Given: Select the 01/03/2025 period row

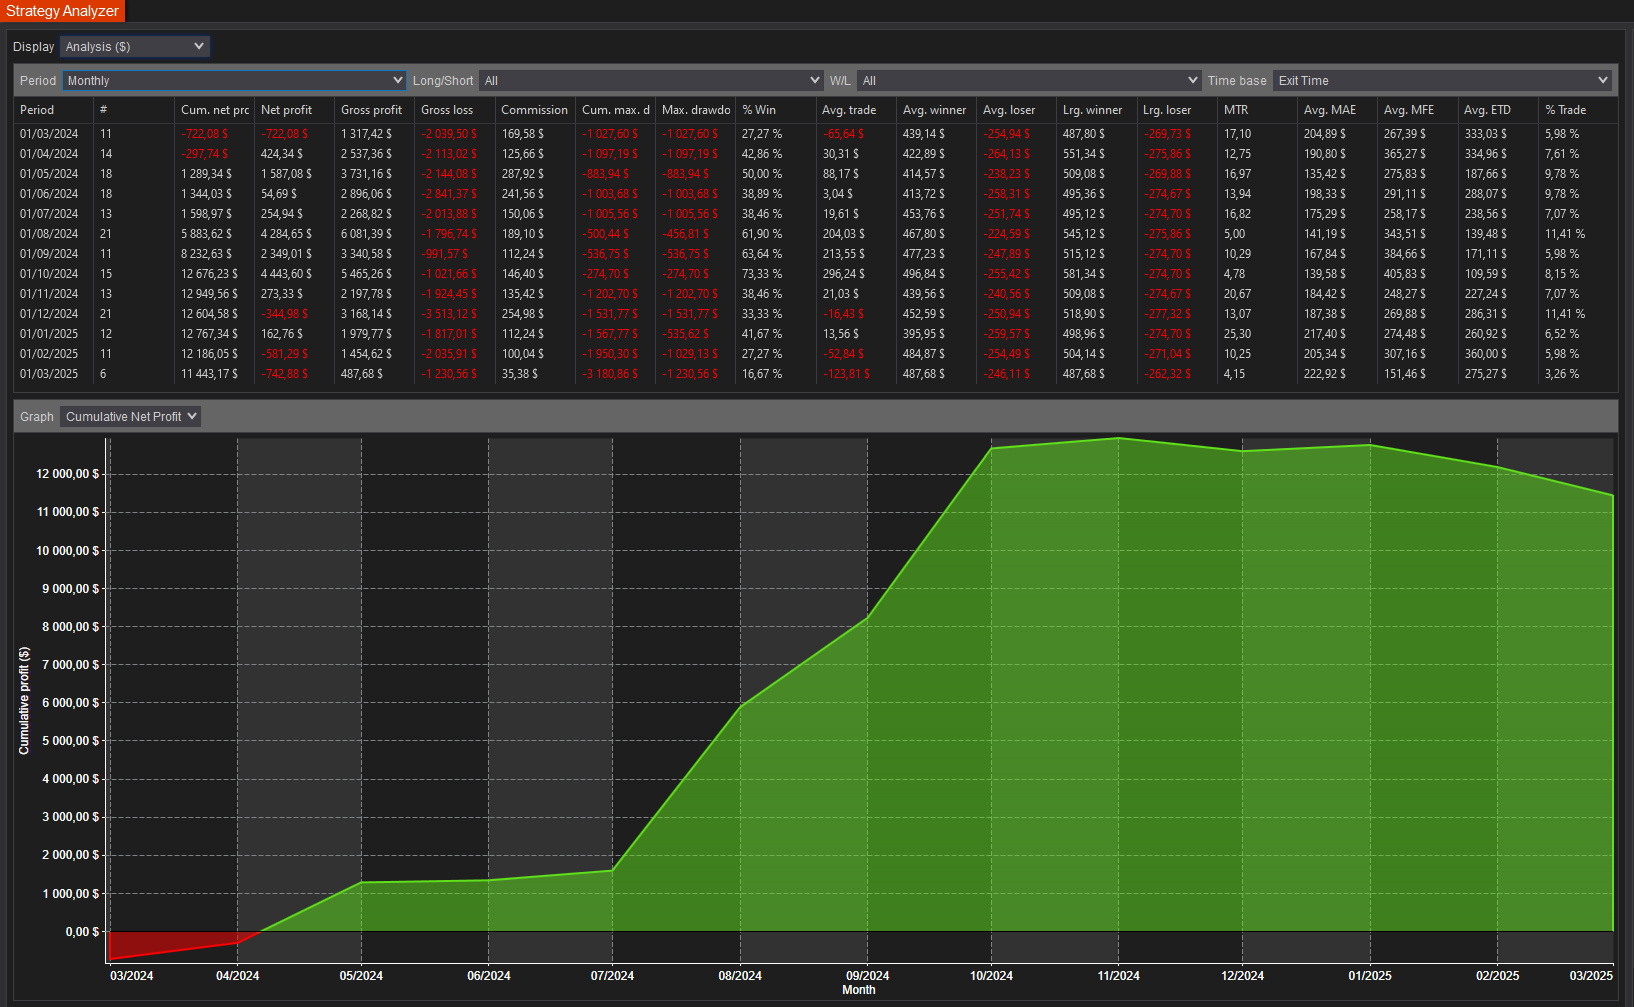Looking at the screenshot, I should point(816,374).
